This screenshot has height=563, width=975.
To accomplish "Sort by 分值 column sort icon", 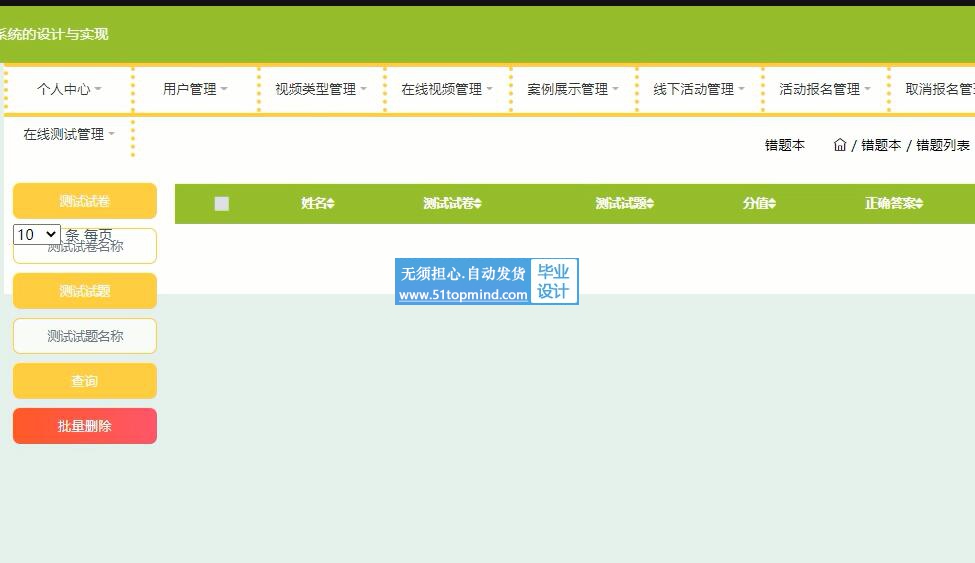I will (x=772, y=204).
